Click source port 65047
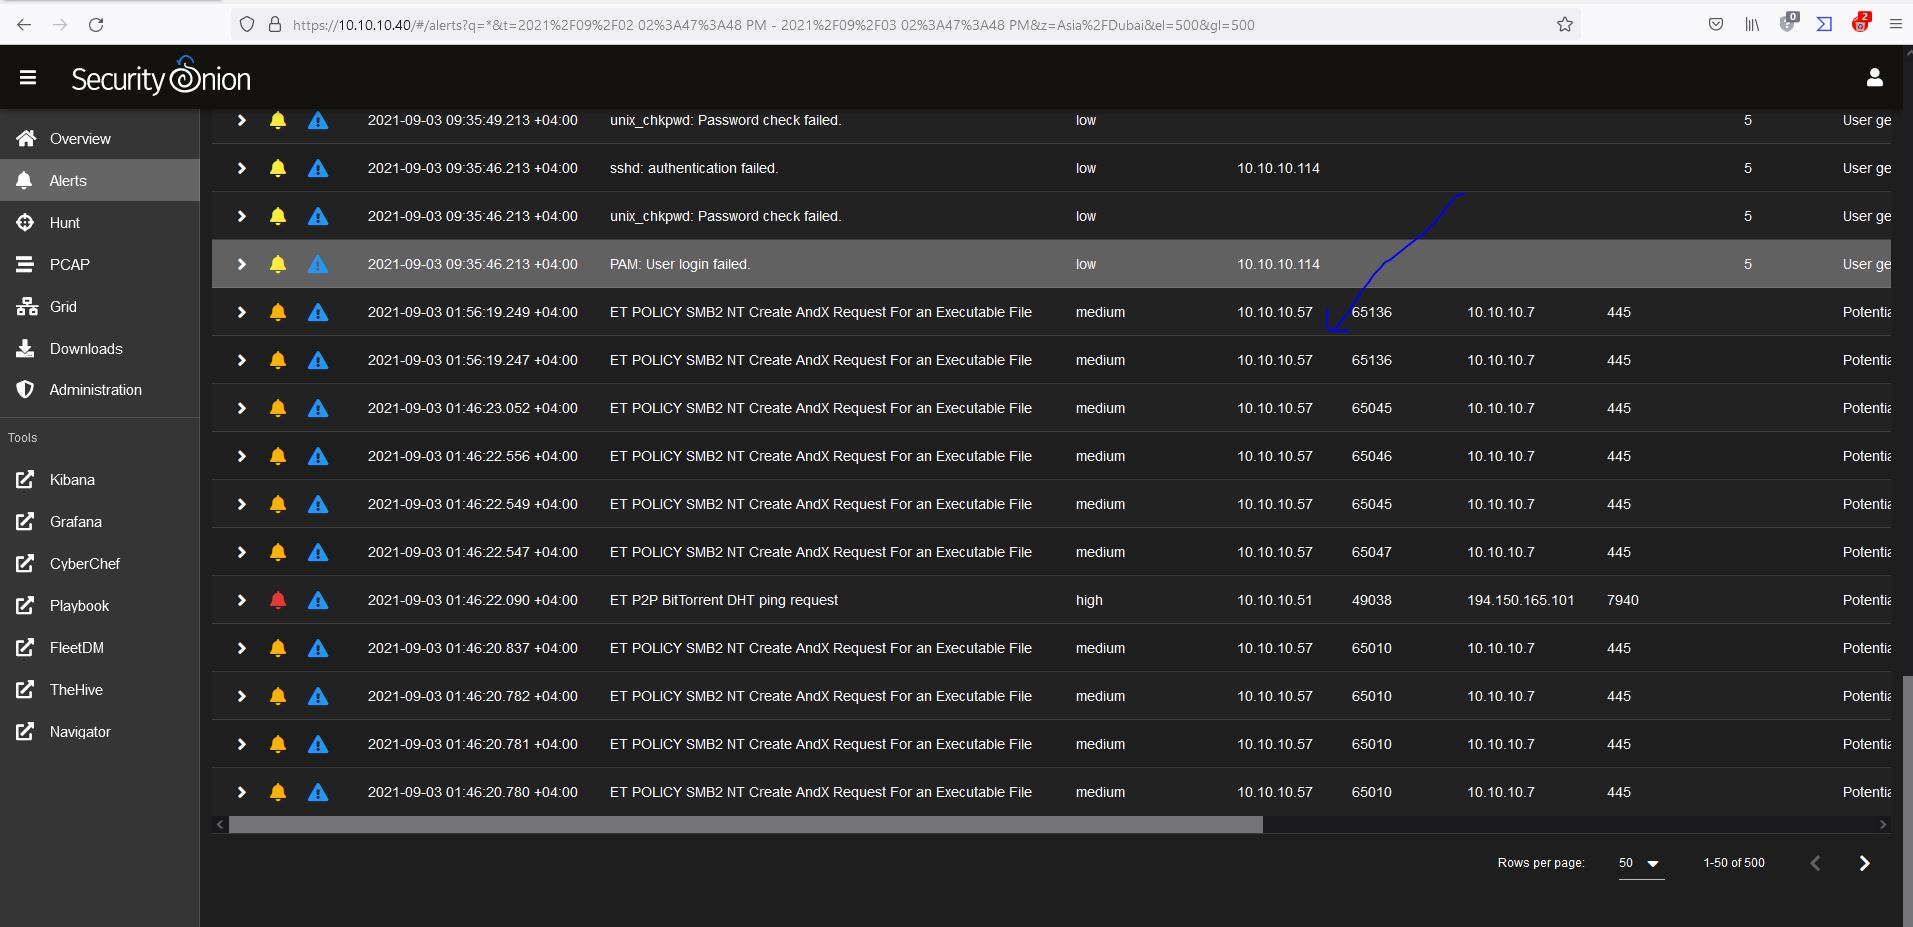This screenshot has width=1913, height=927. [1371, 552]
